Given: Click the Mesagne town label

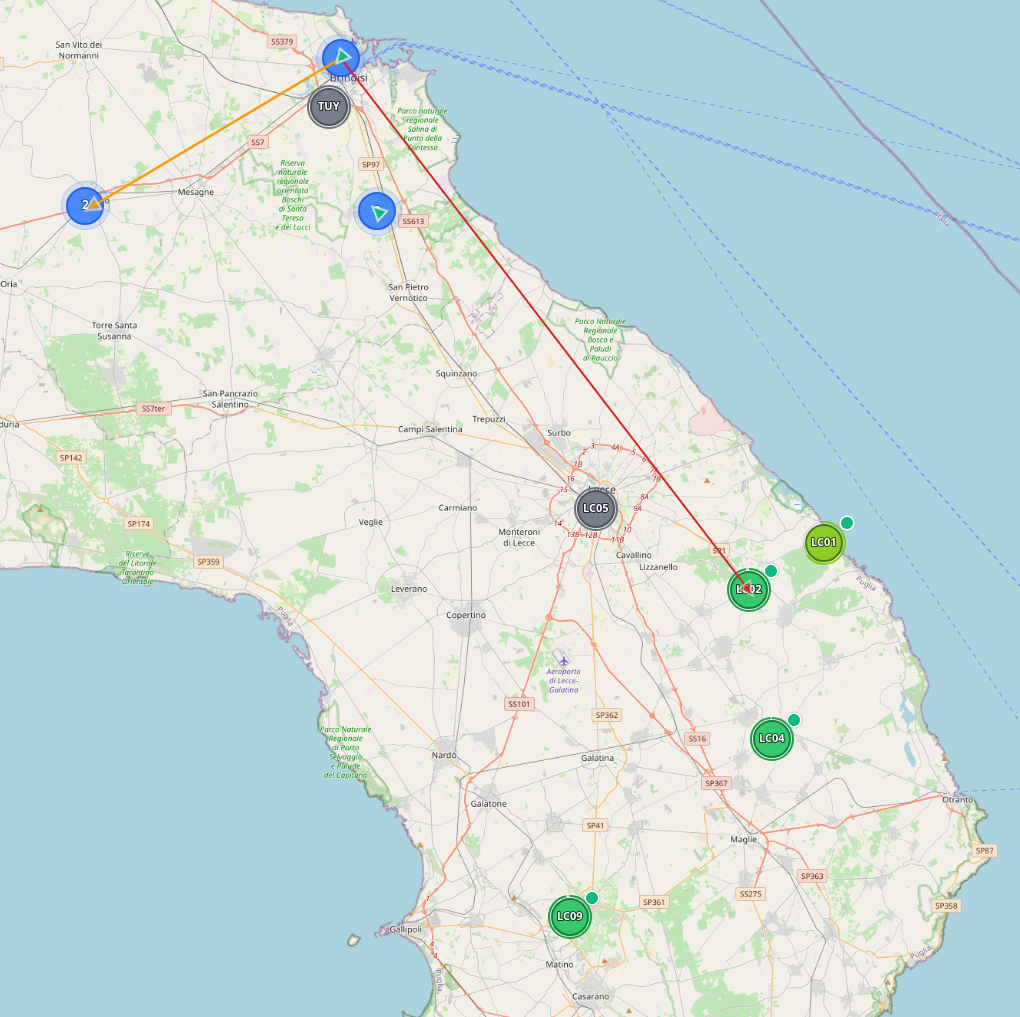Looking at the screenshot, I should click(195, 192).
